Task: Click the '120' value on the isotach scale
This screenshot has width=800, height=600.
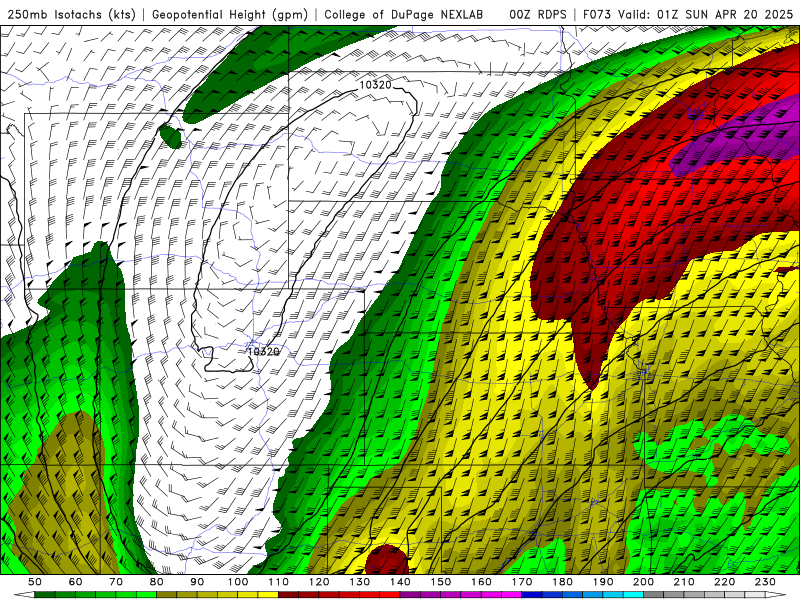Action: [x=319, y=582]
